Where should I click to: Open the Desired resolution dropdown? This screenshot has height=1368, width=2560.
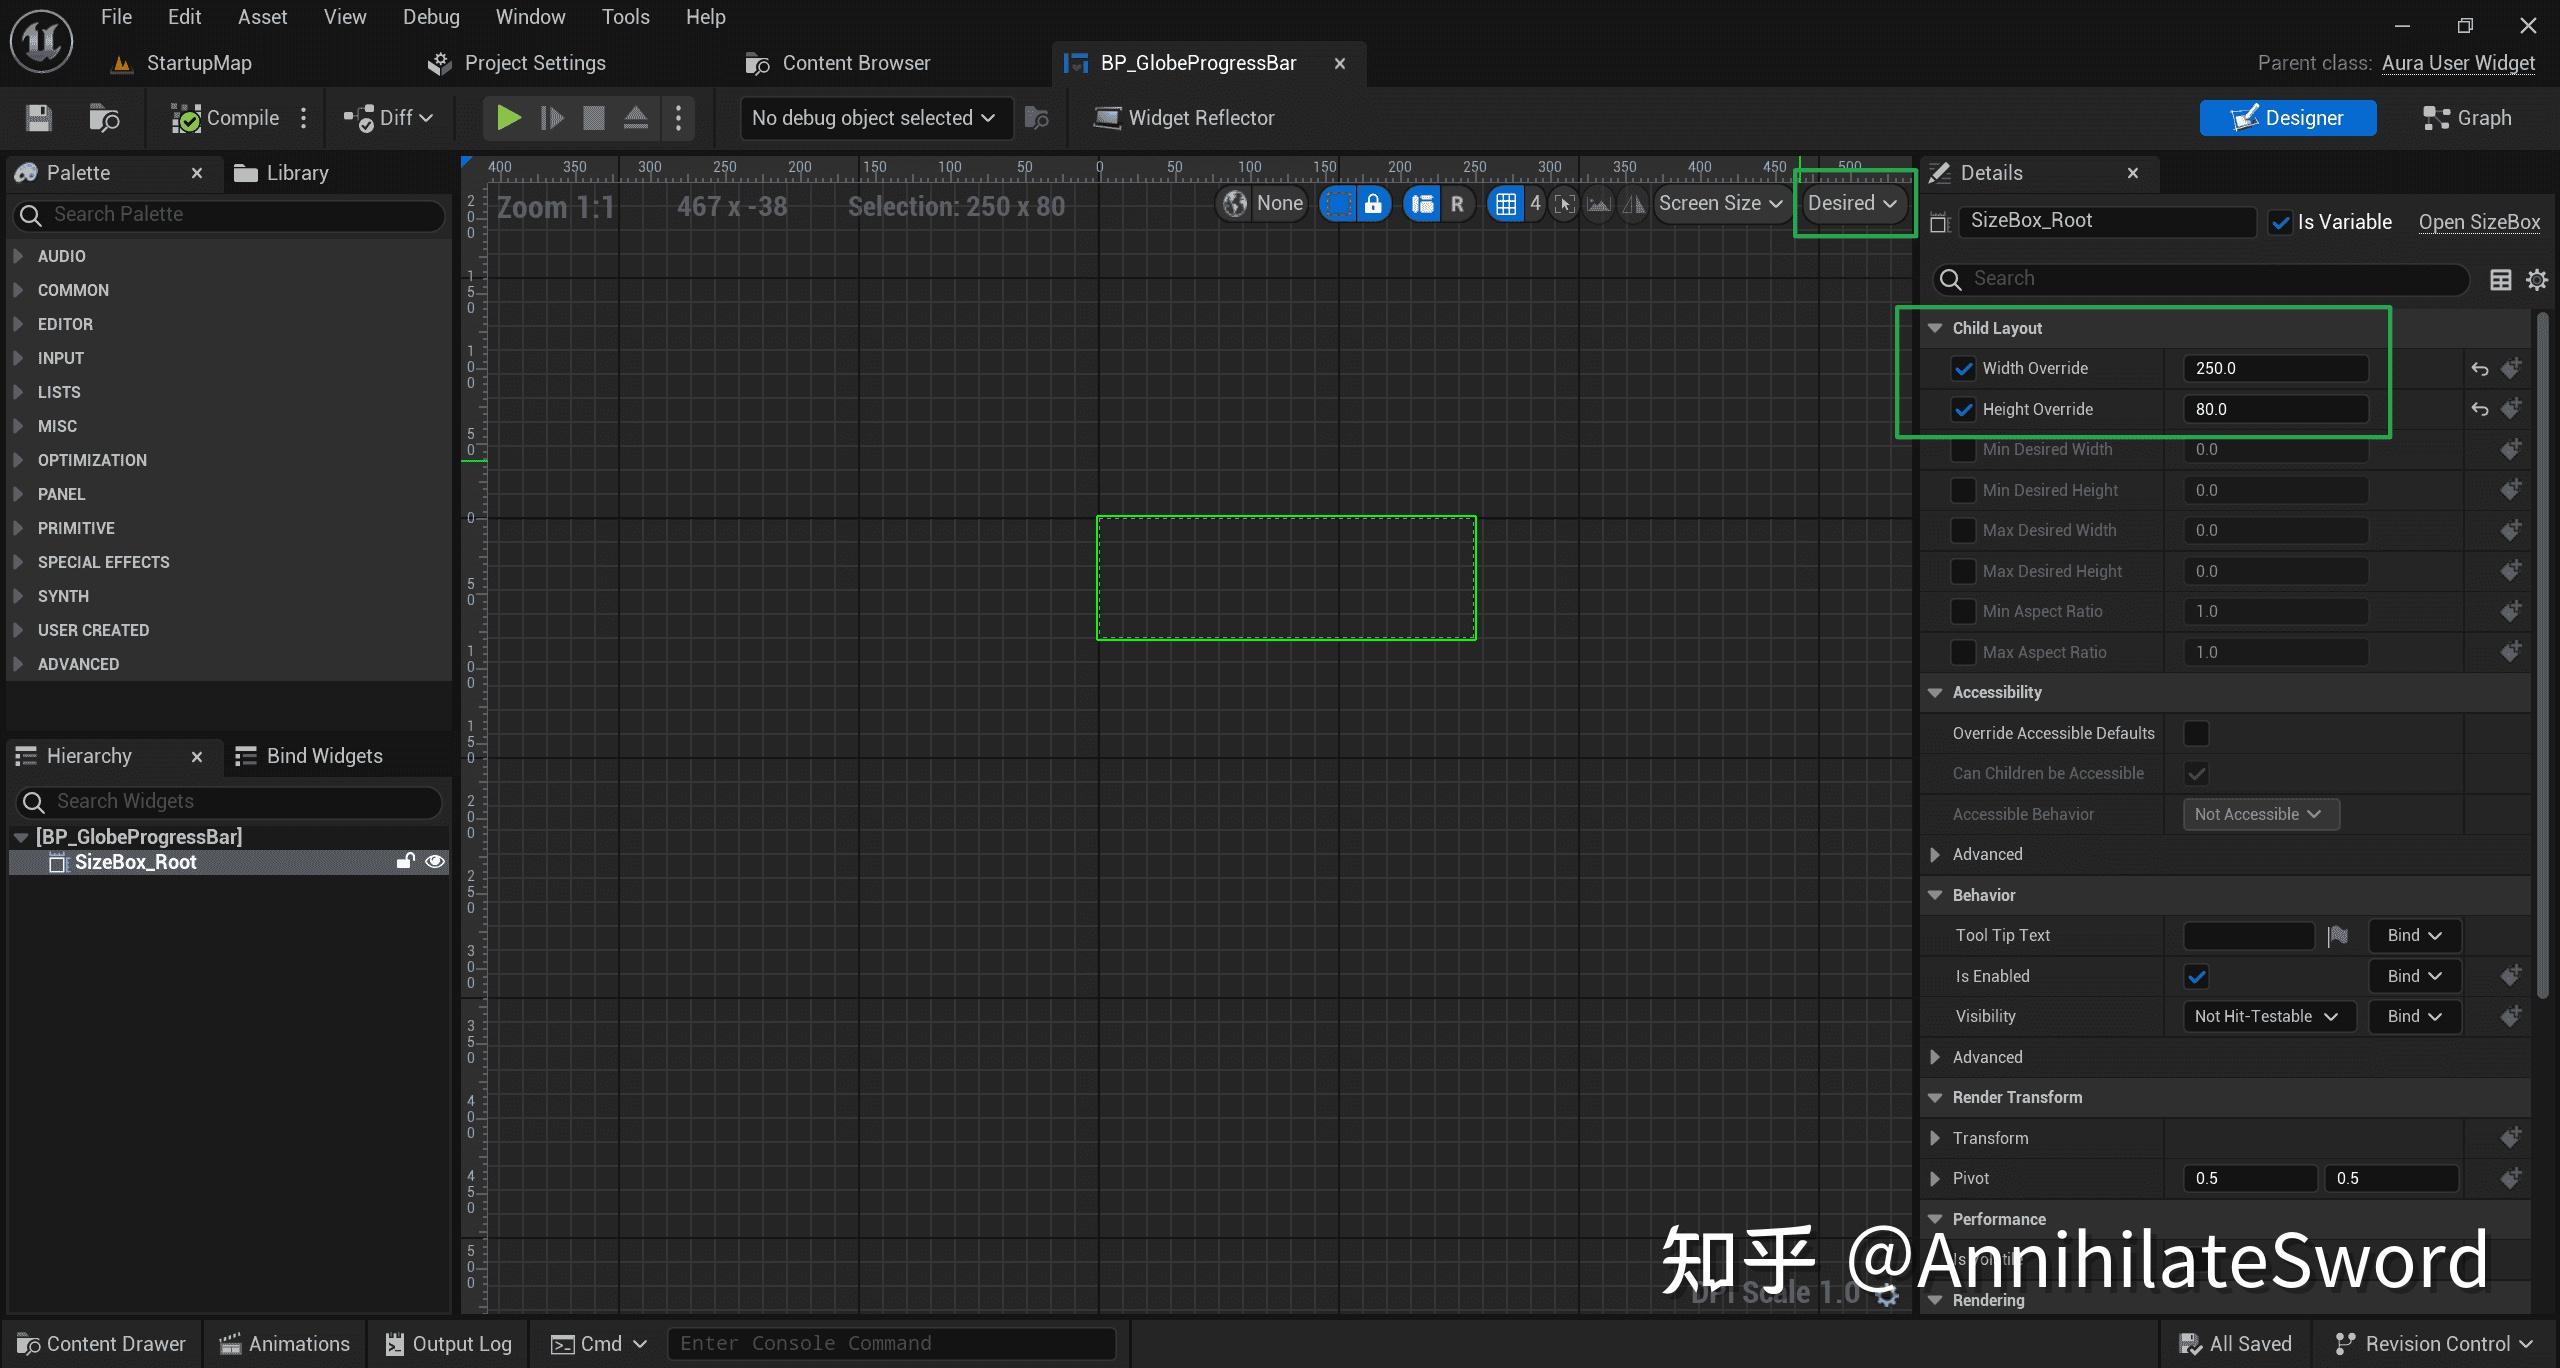[x=1852, y=202]
